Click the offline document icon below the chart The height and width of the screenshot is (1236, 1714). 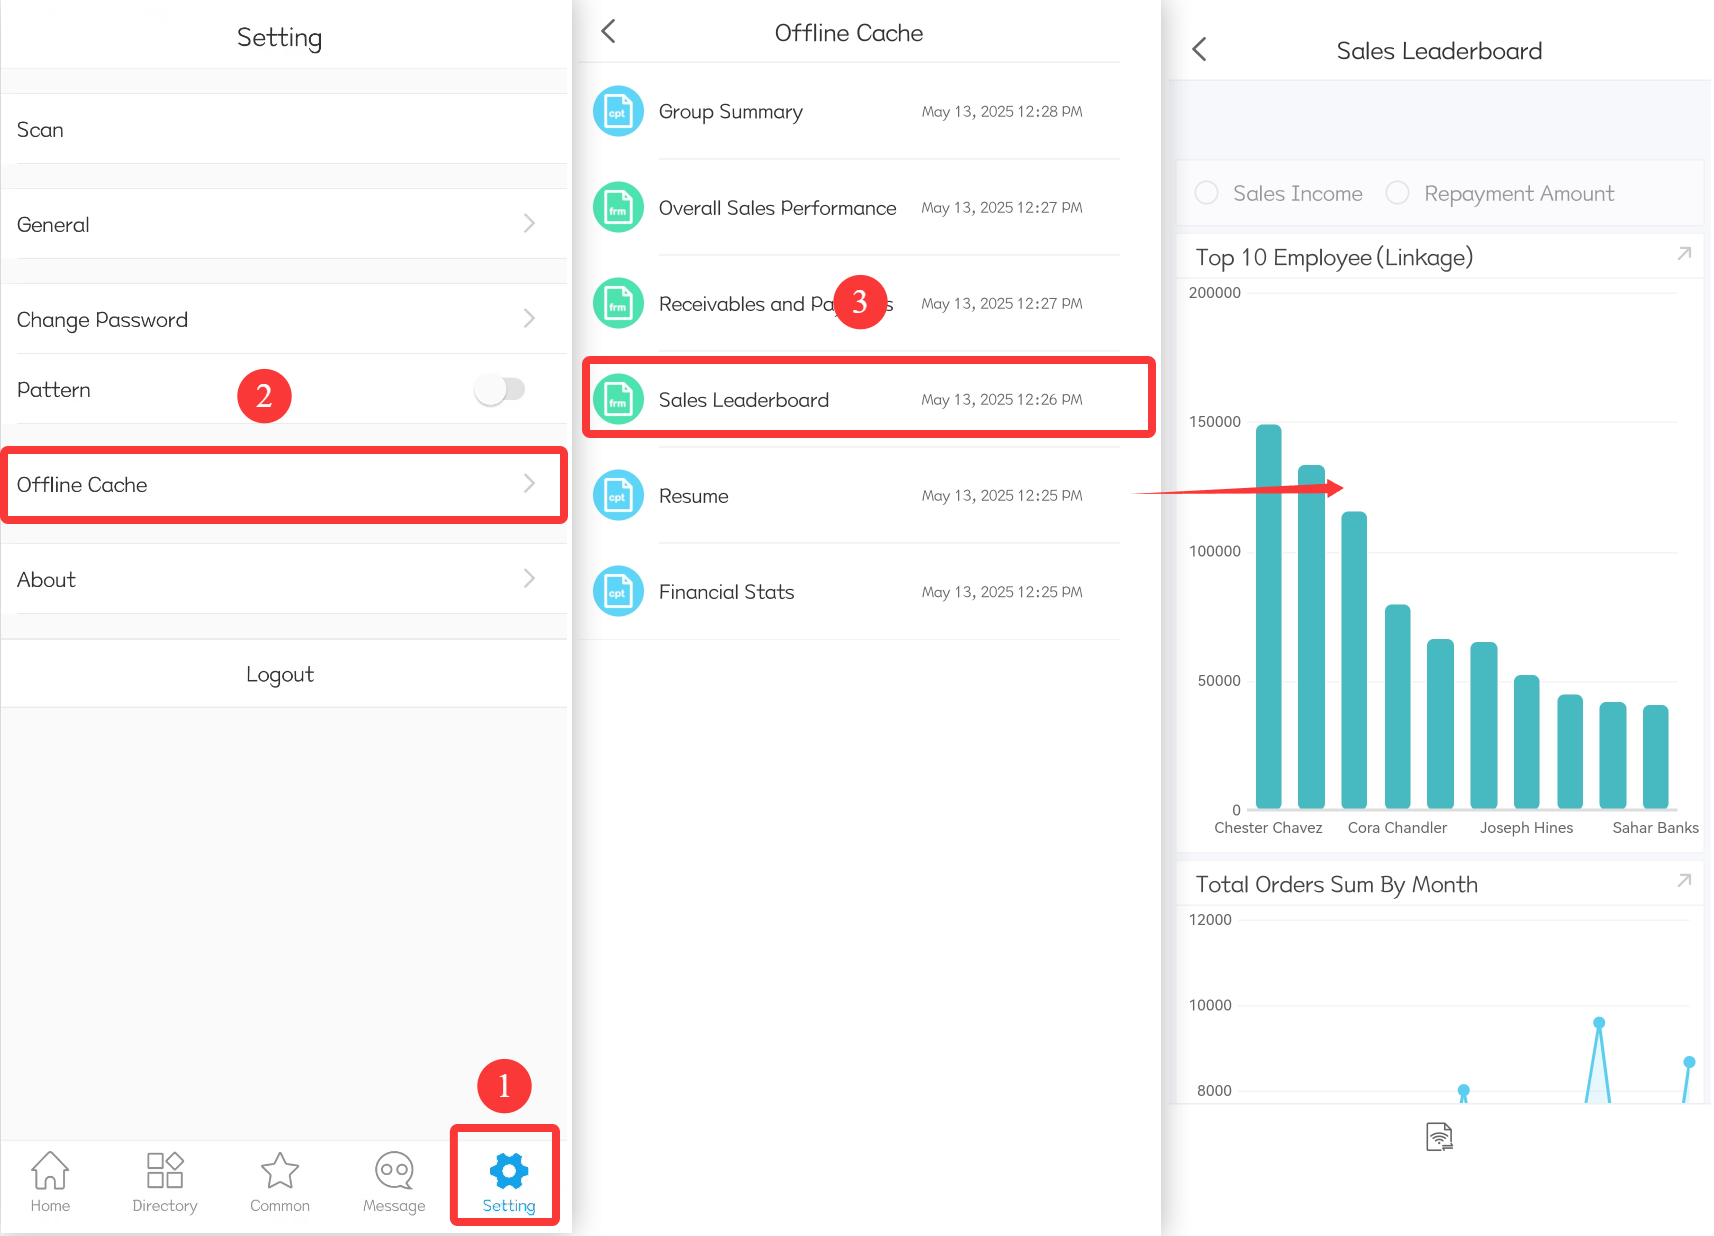click(x=1439, y=1136)
